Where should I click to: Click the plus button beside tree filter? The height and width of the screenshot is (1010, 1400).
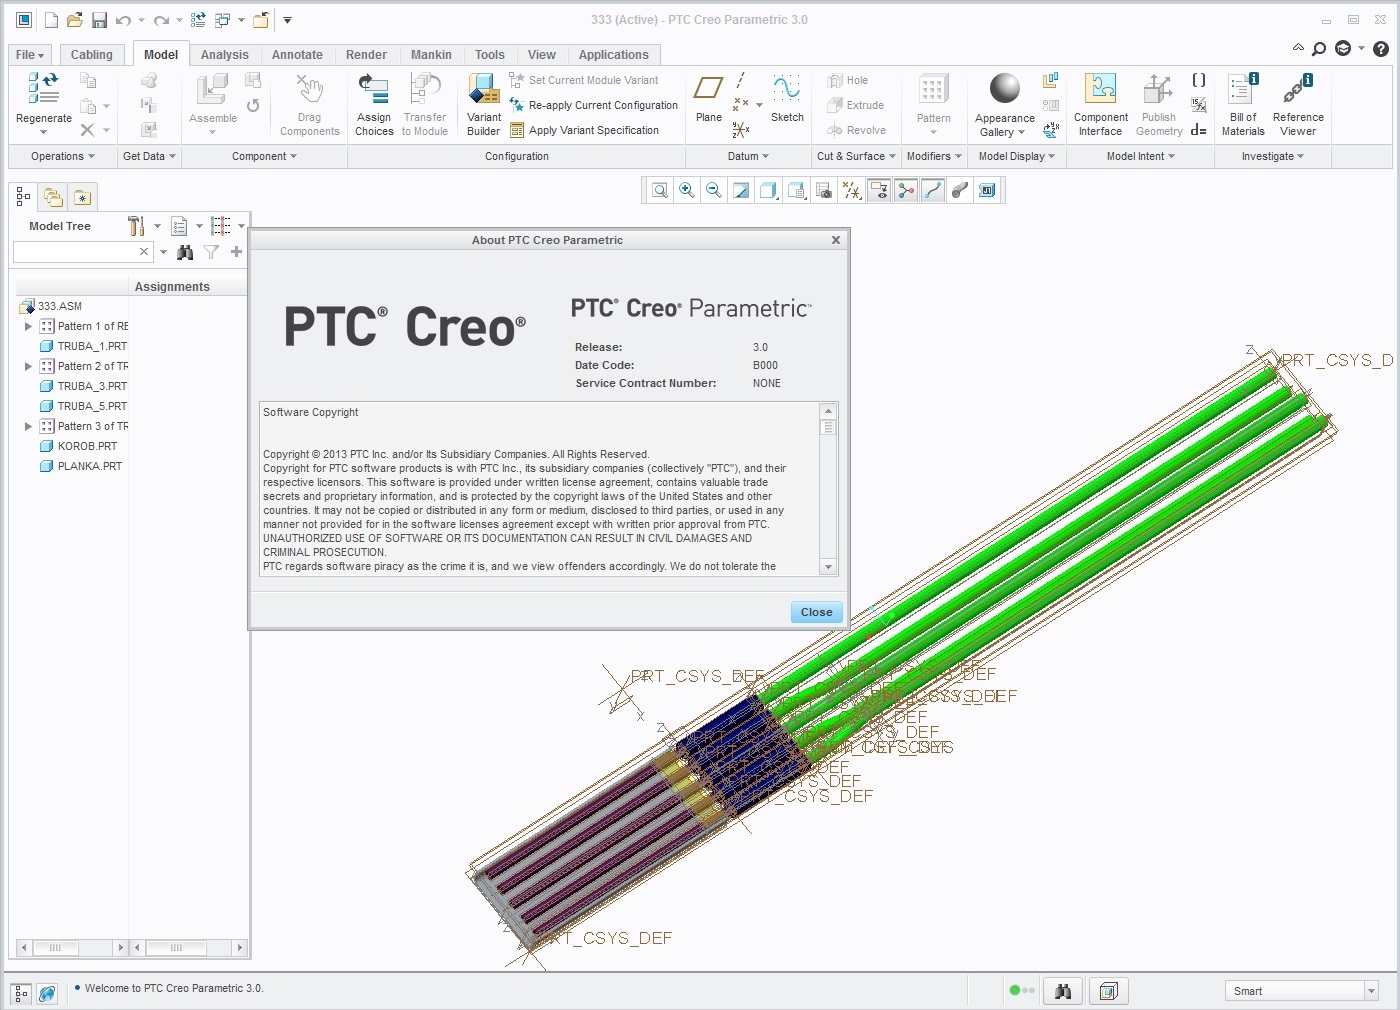pyautogui.click(x=236, y=252)
